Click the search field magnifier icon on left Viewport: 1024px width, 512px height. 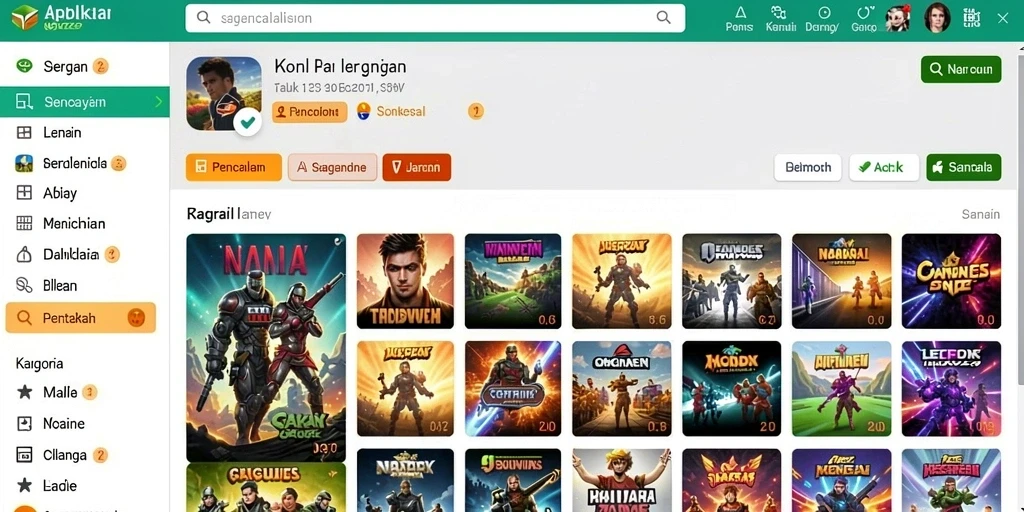pyautogui.click(x=204, y=18)
